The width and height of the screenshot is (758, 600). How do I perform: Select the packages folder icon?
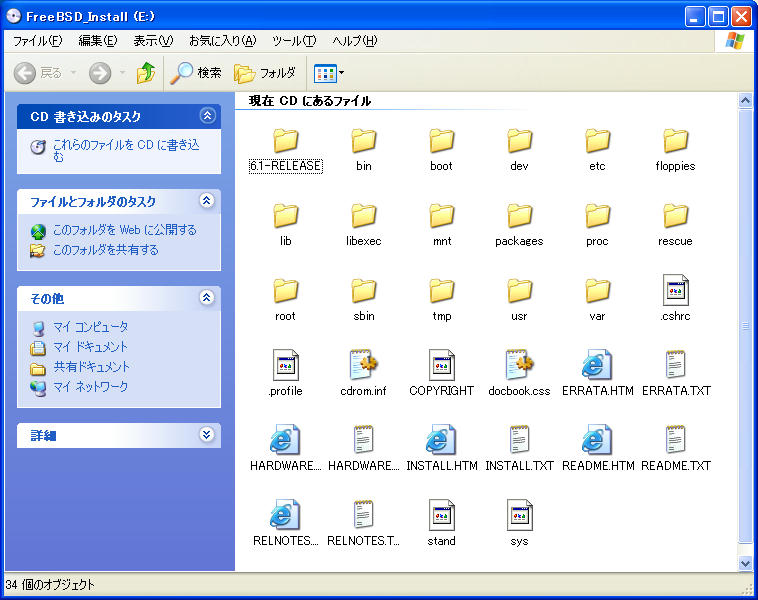pyautogui.click(x=519, y=216)
